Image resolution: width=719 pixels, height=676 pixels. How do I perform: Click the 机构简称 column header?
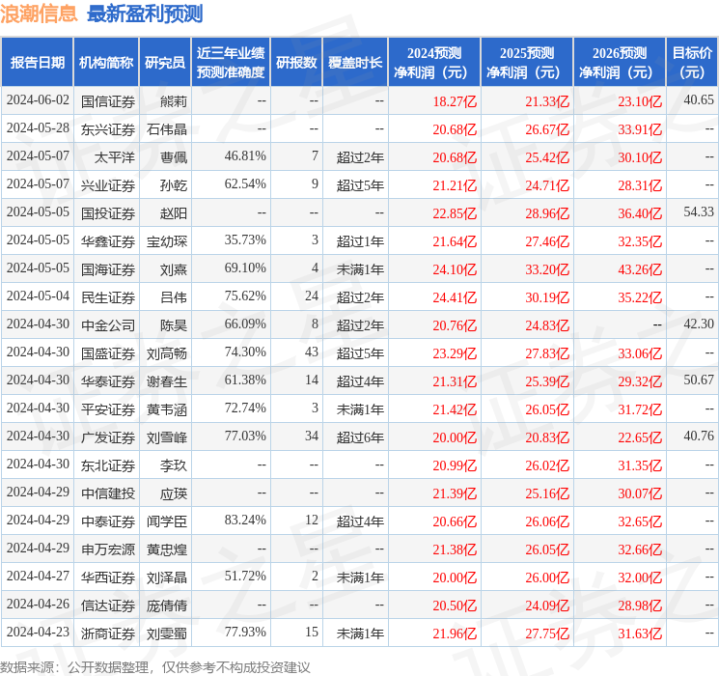[106, 62]
